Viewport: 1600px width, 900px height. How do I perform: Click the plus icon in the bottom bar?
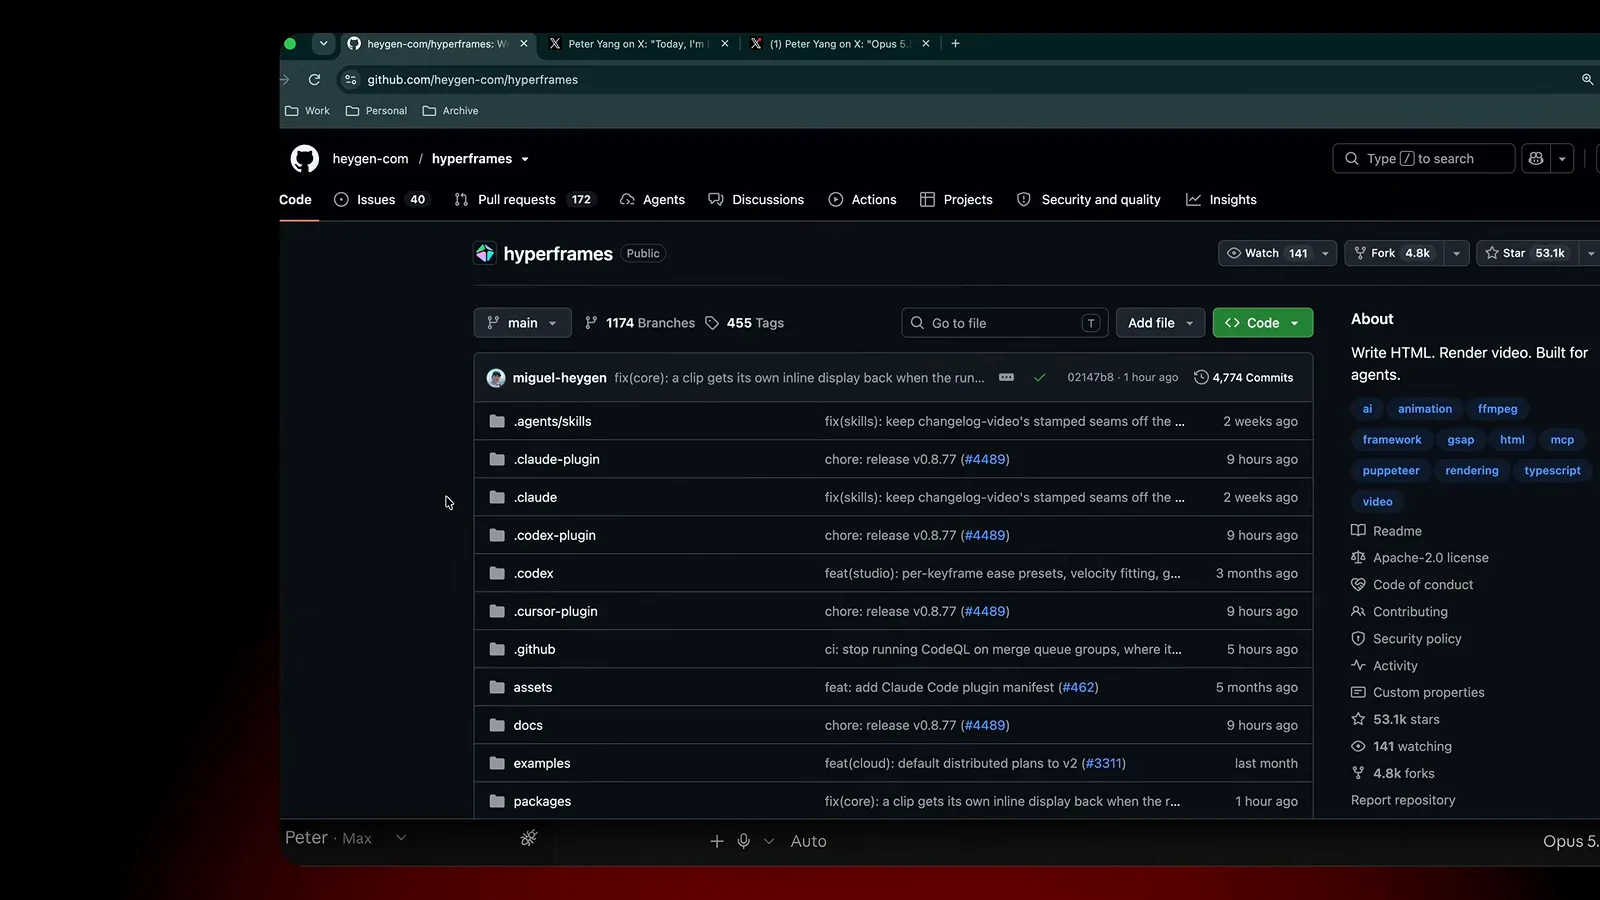(717, 841)
